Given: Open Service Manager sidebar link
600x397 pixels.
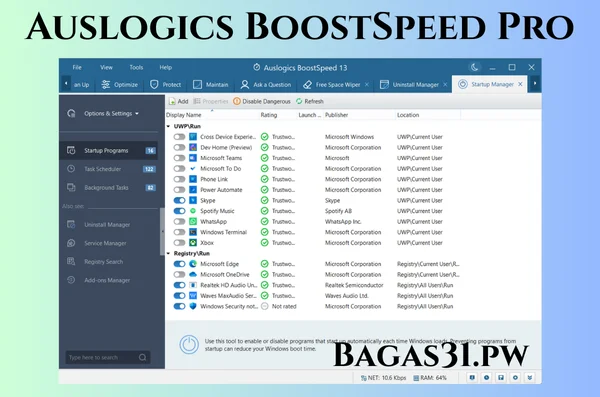Looking at the screenshot, I should click(x=105, y=243).
